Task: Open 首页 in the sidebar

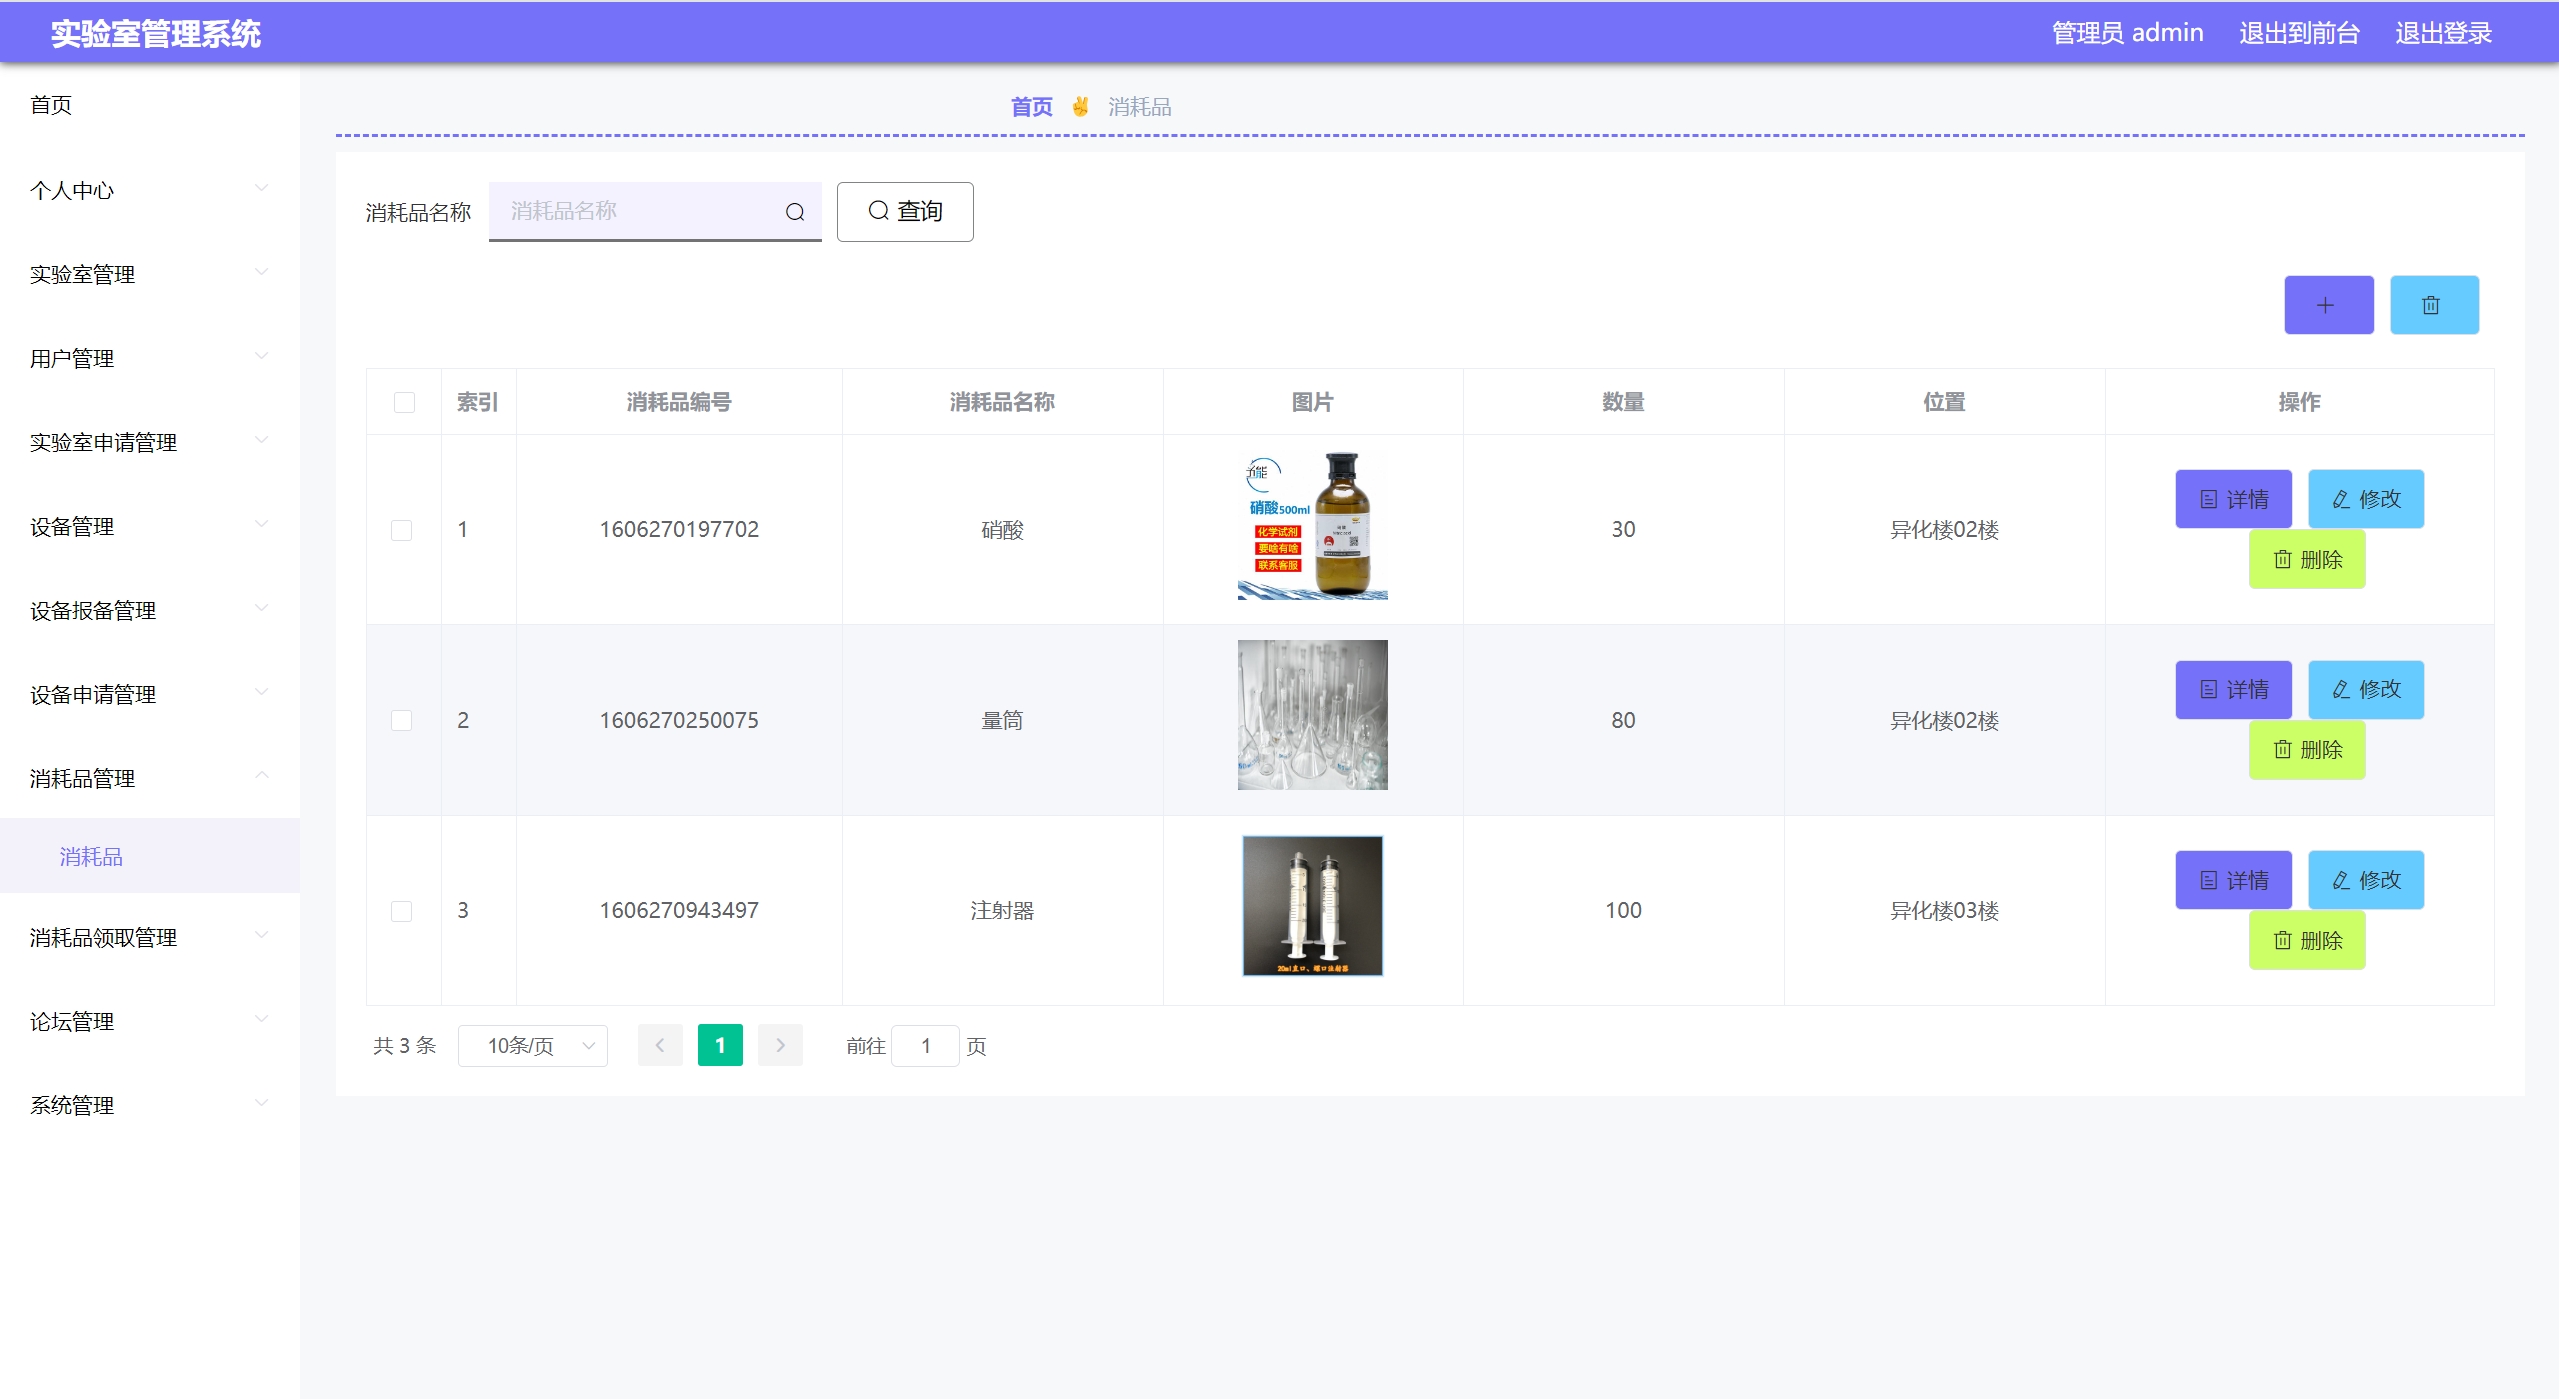Action: (51, 105)
